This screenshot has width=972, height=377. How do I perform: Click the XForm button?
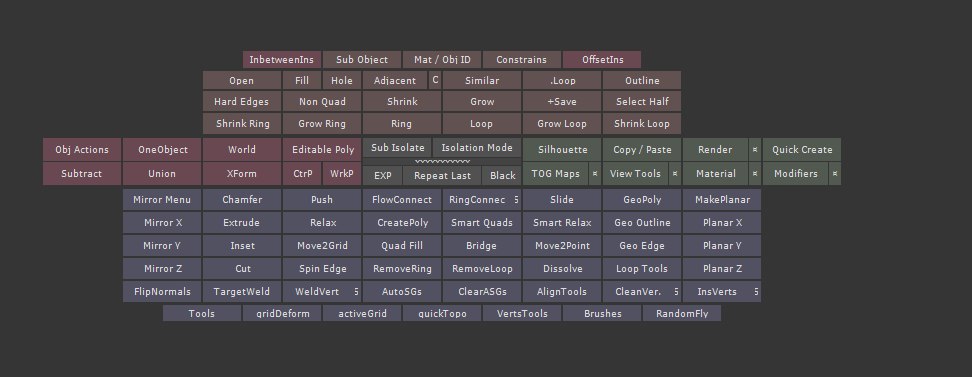pos(242,174)
